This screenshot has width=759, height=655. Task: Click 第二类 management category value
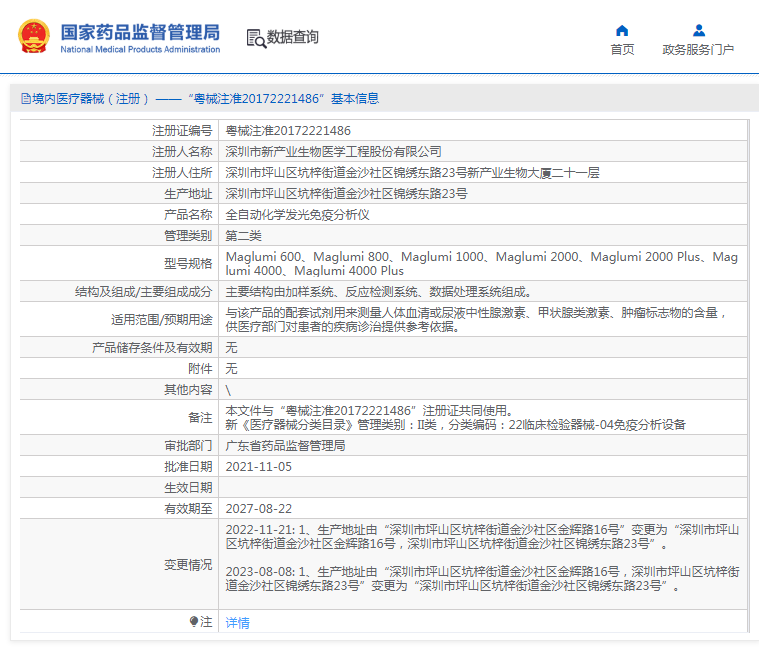click(243, 236)
